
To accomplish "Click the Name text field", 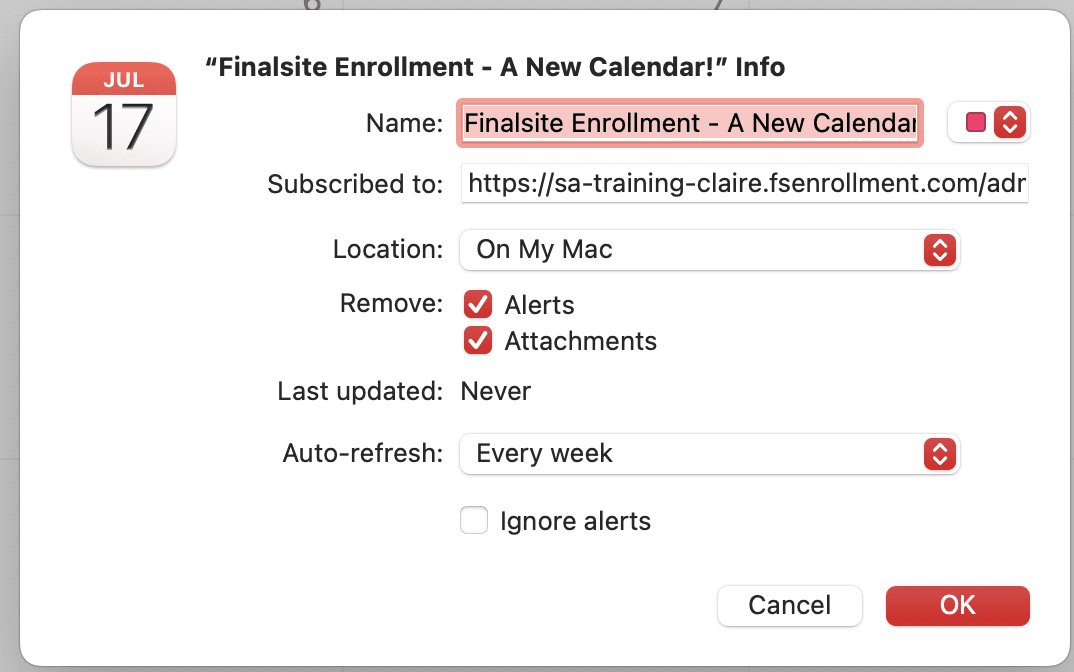I will click(690, 123).
